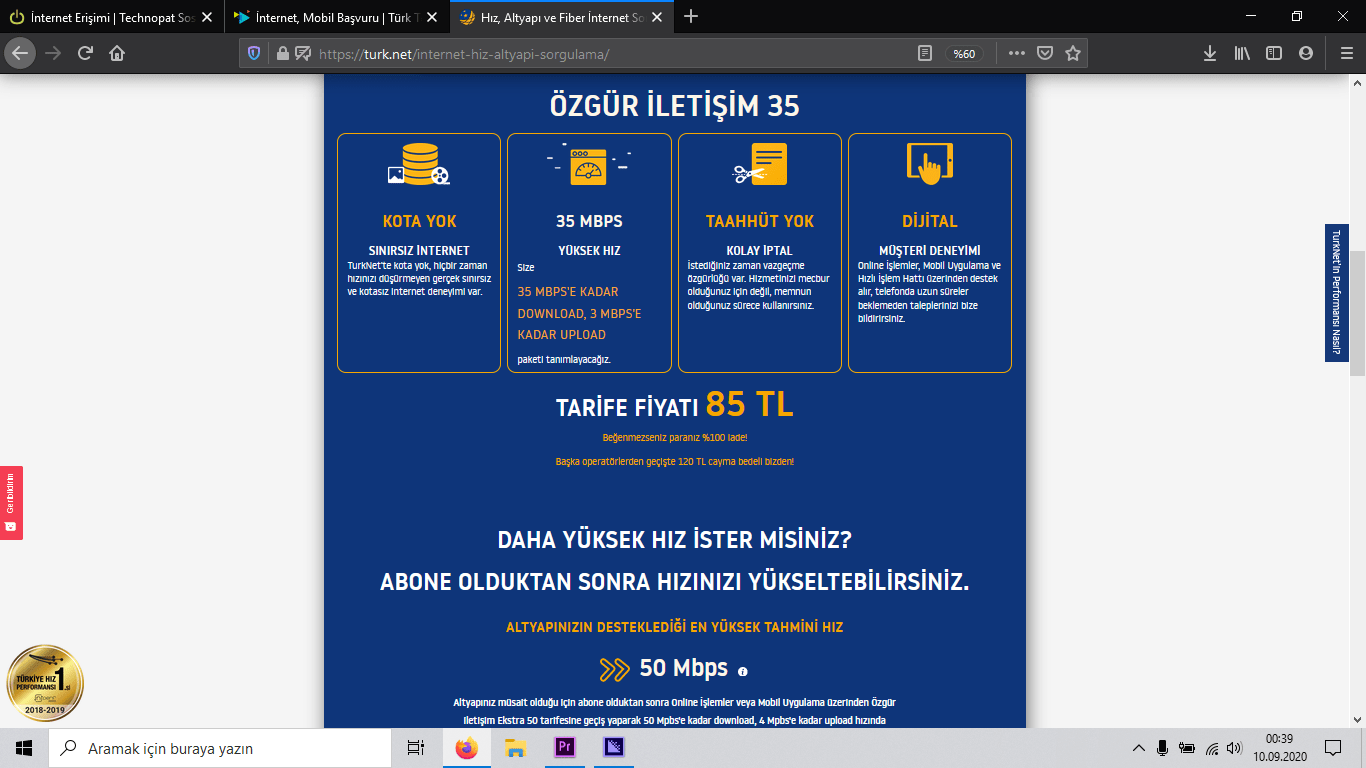Open the volume tray icon
The width and height of the screenshot is (1366, 768).
1235,748
